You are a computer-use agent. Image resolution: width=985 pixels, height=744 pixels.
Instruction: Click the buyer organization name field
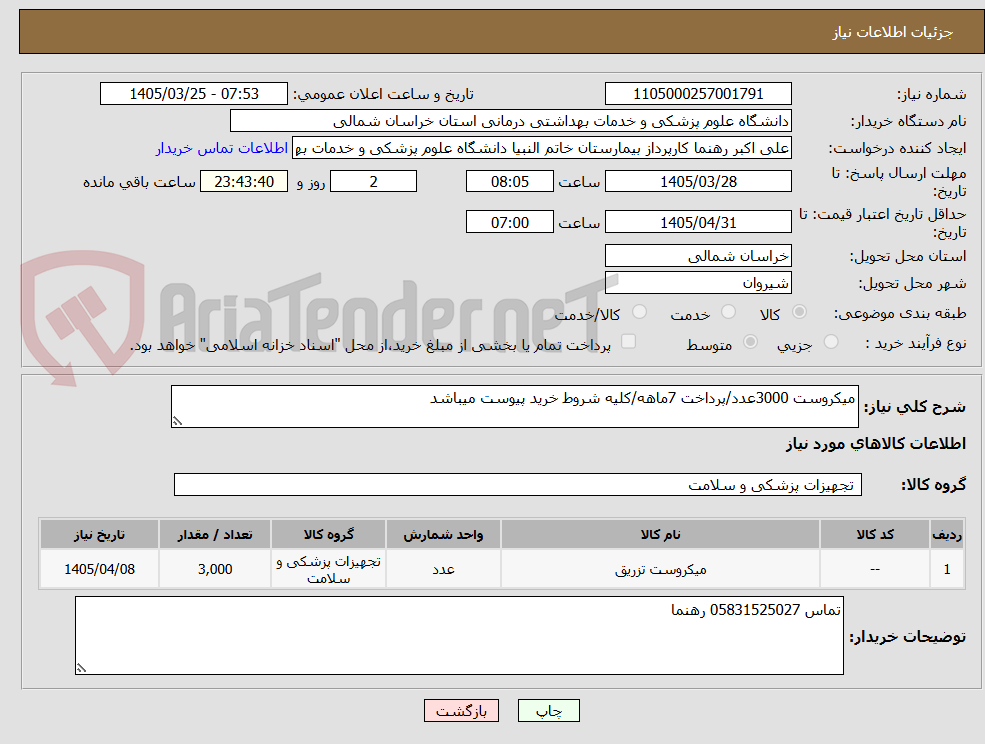point(511,121)
